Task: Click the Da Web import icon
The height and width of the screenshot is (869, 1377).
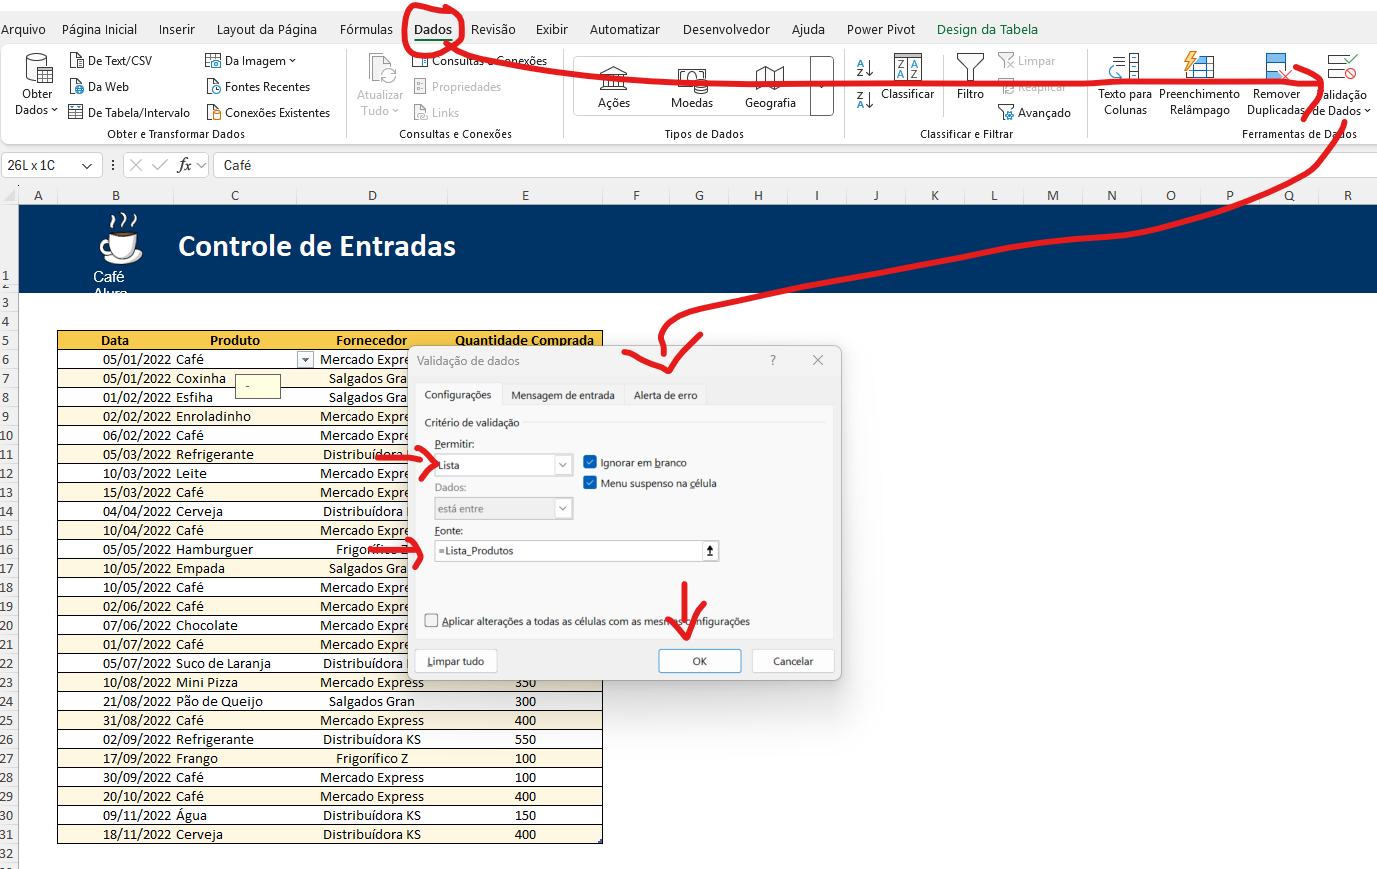Action: pyautogui.click(x=76, y=87)
